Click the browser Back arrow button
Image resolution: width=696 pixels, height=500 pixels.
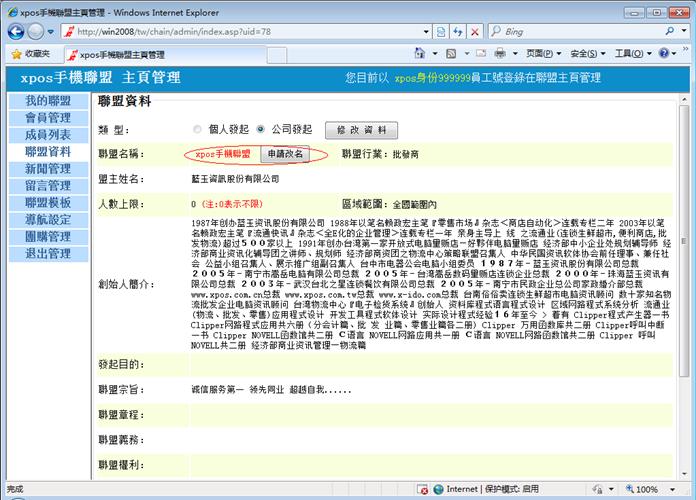[18, 31]
